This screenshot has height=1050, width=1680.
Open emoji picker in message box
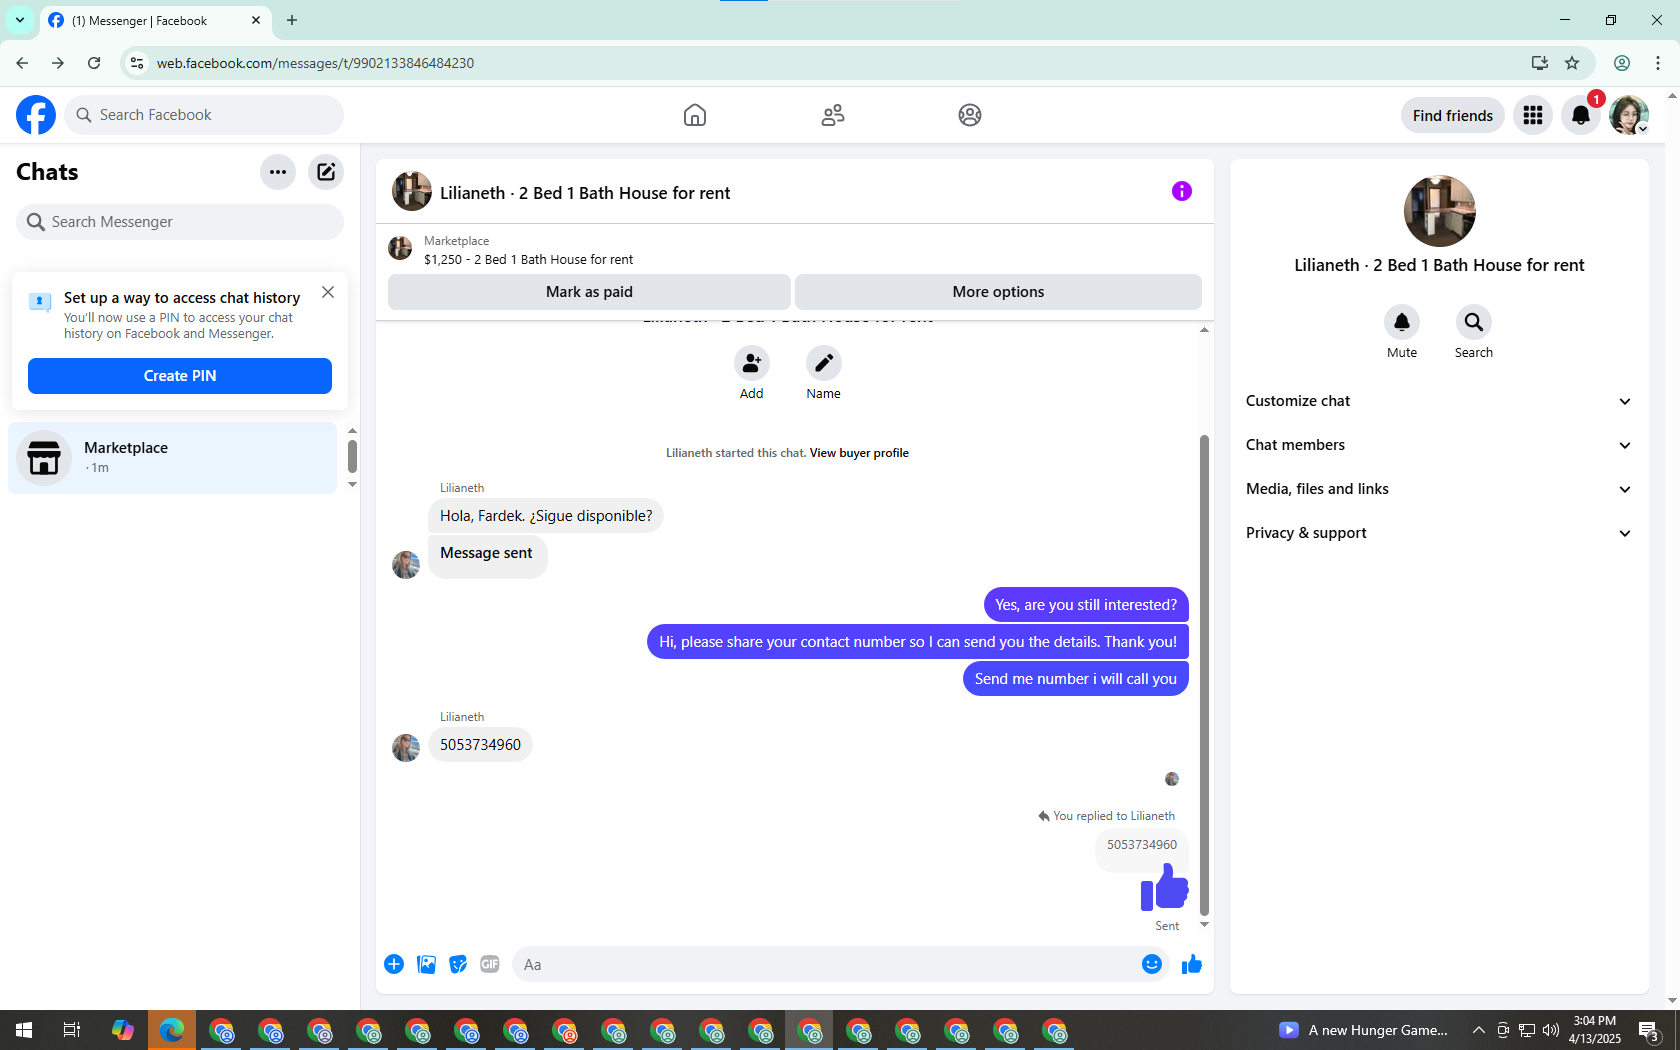click(x=1152, y=964)
